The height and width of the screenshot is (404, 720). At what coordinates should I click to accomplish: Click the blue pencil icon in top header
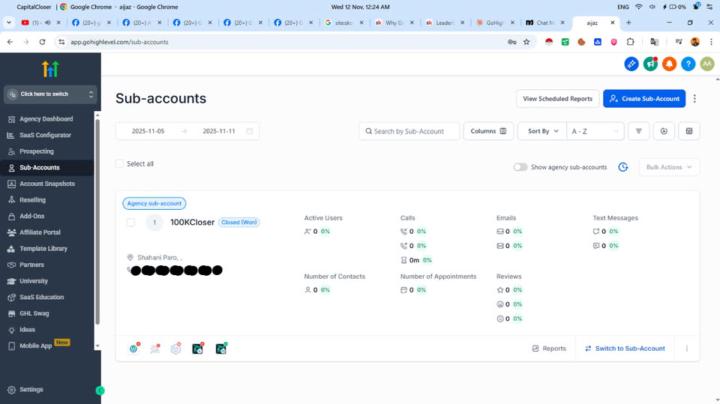(631, 64)
